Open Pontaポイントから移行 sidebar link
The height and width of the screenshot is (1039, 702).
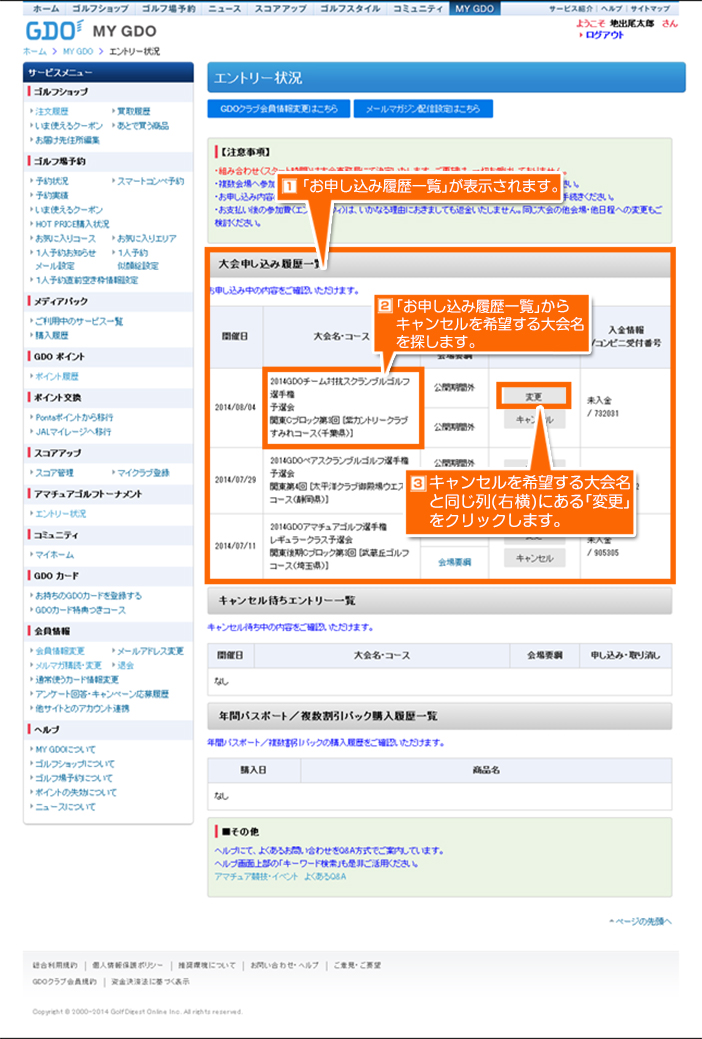74,417
